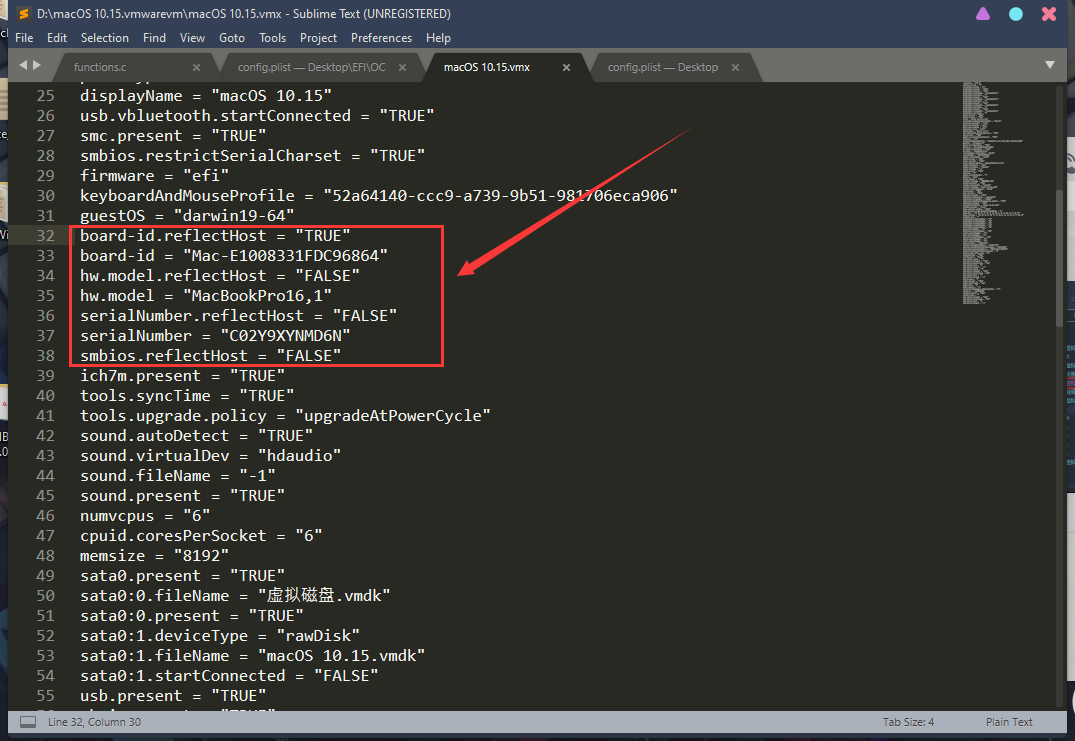Click tools.syncTime = "TRUE" line
The width and height of the screenshot is (1075, 741).
(x=187, y=396)
